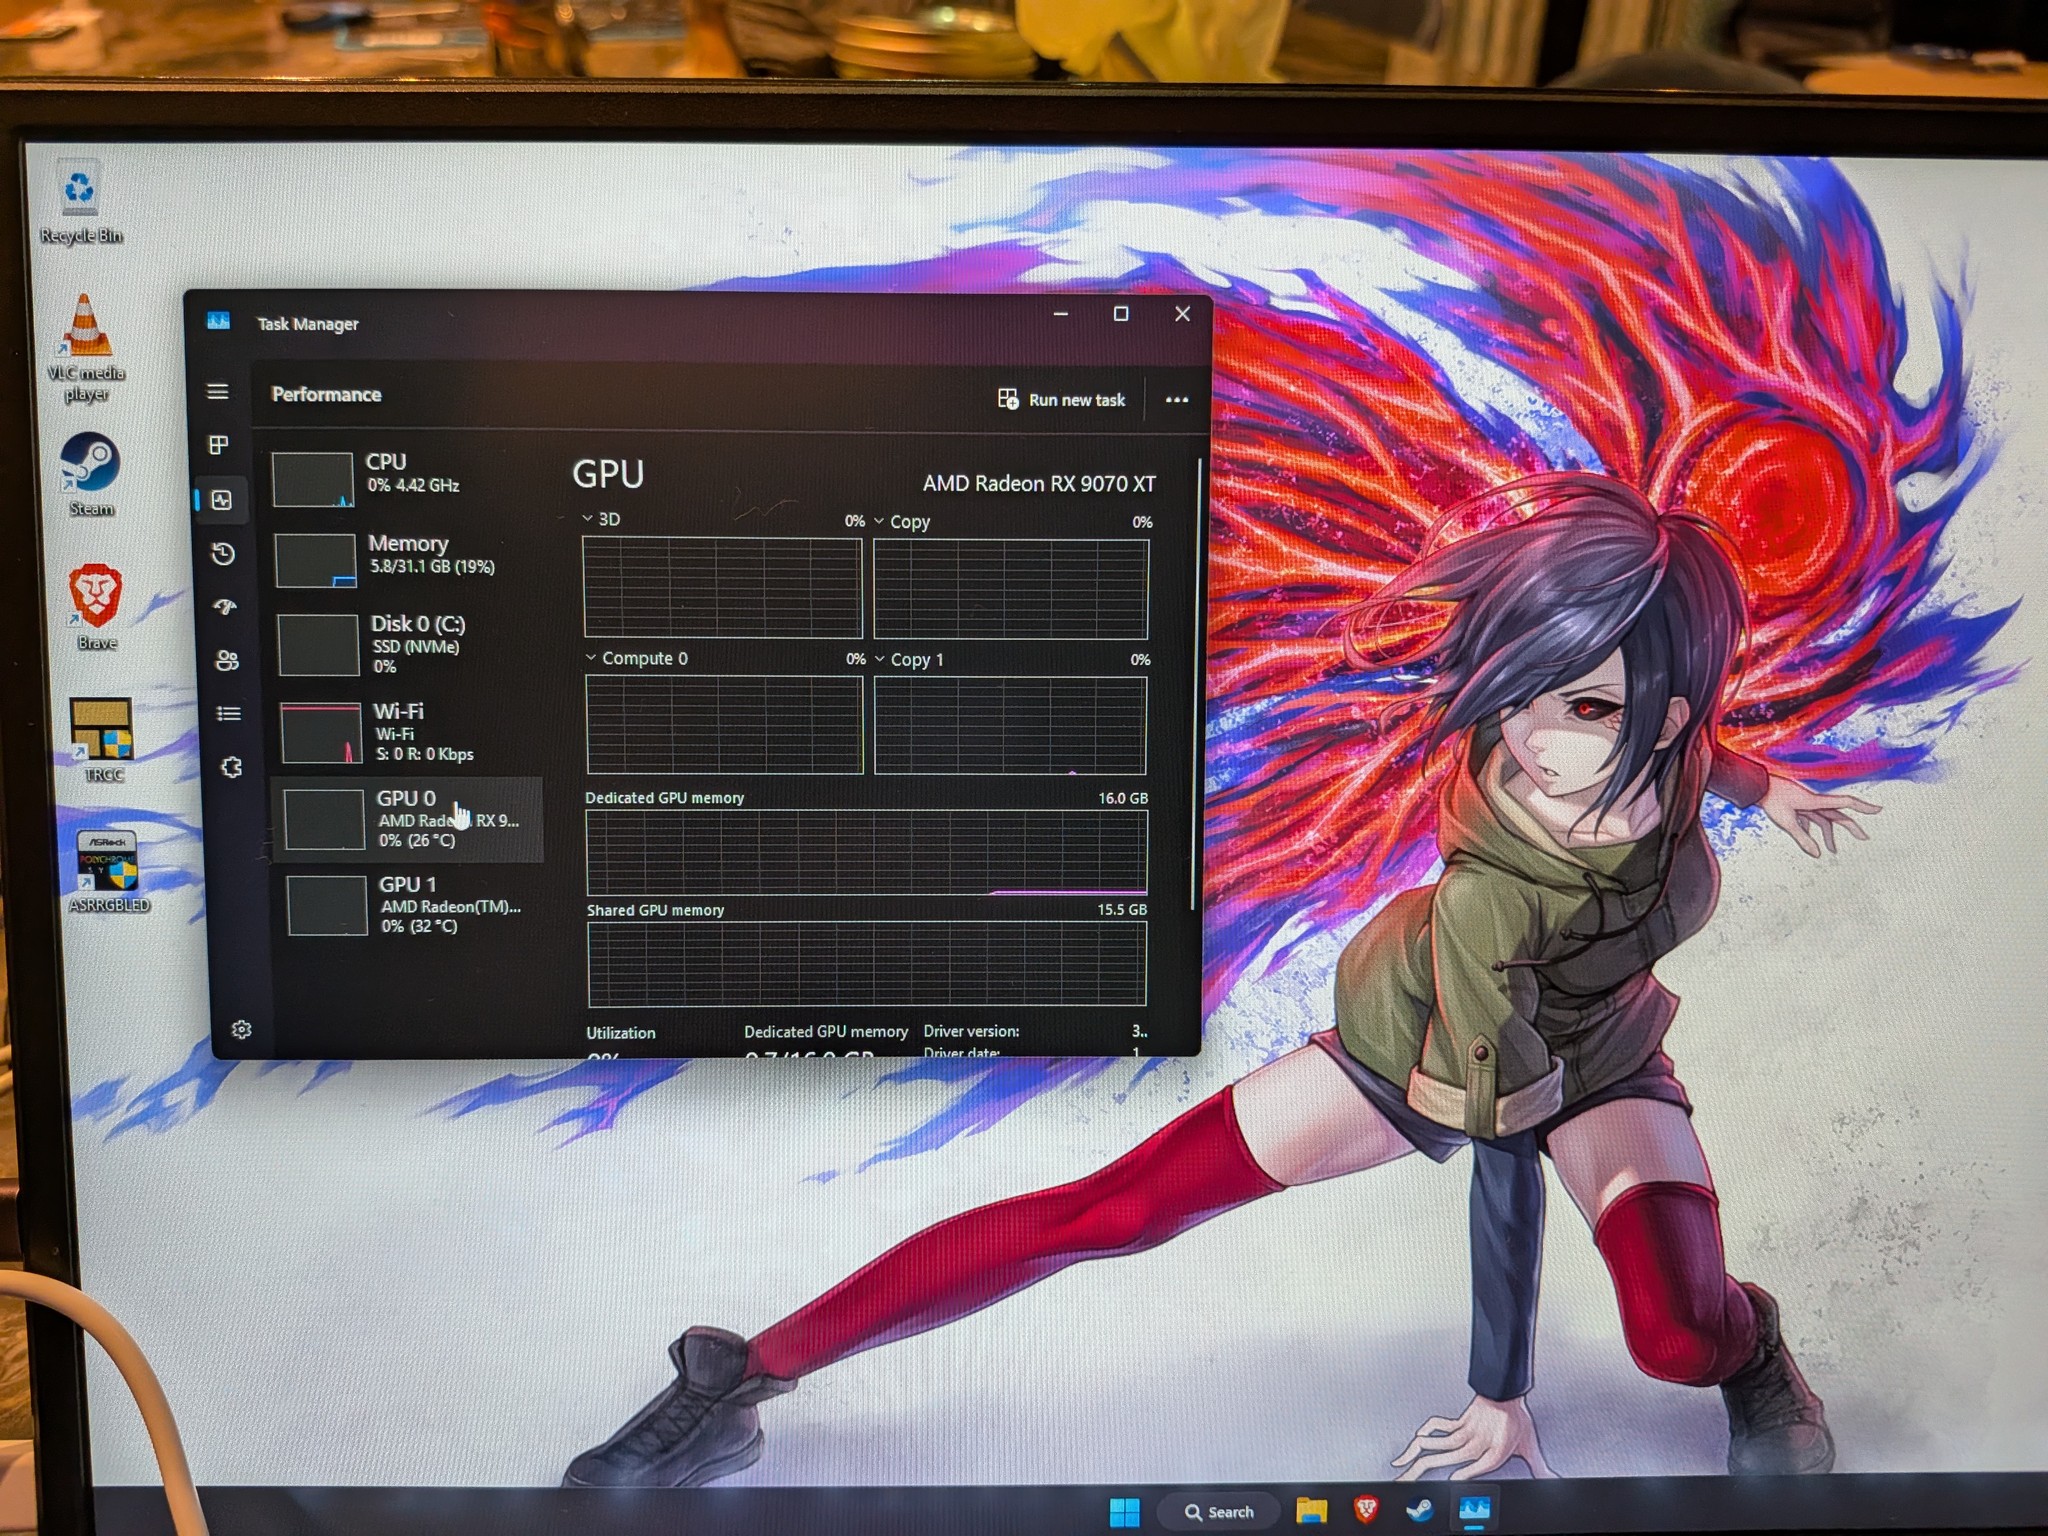Open the Processes page icon in sidebar

[218, 445]
